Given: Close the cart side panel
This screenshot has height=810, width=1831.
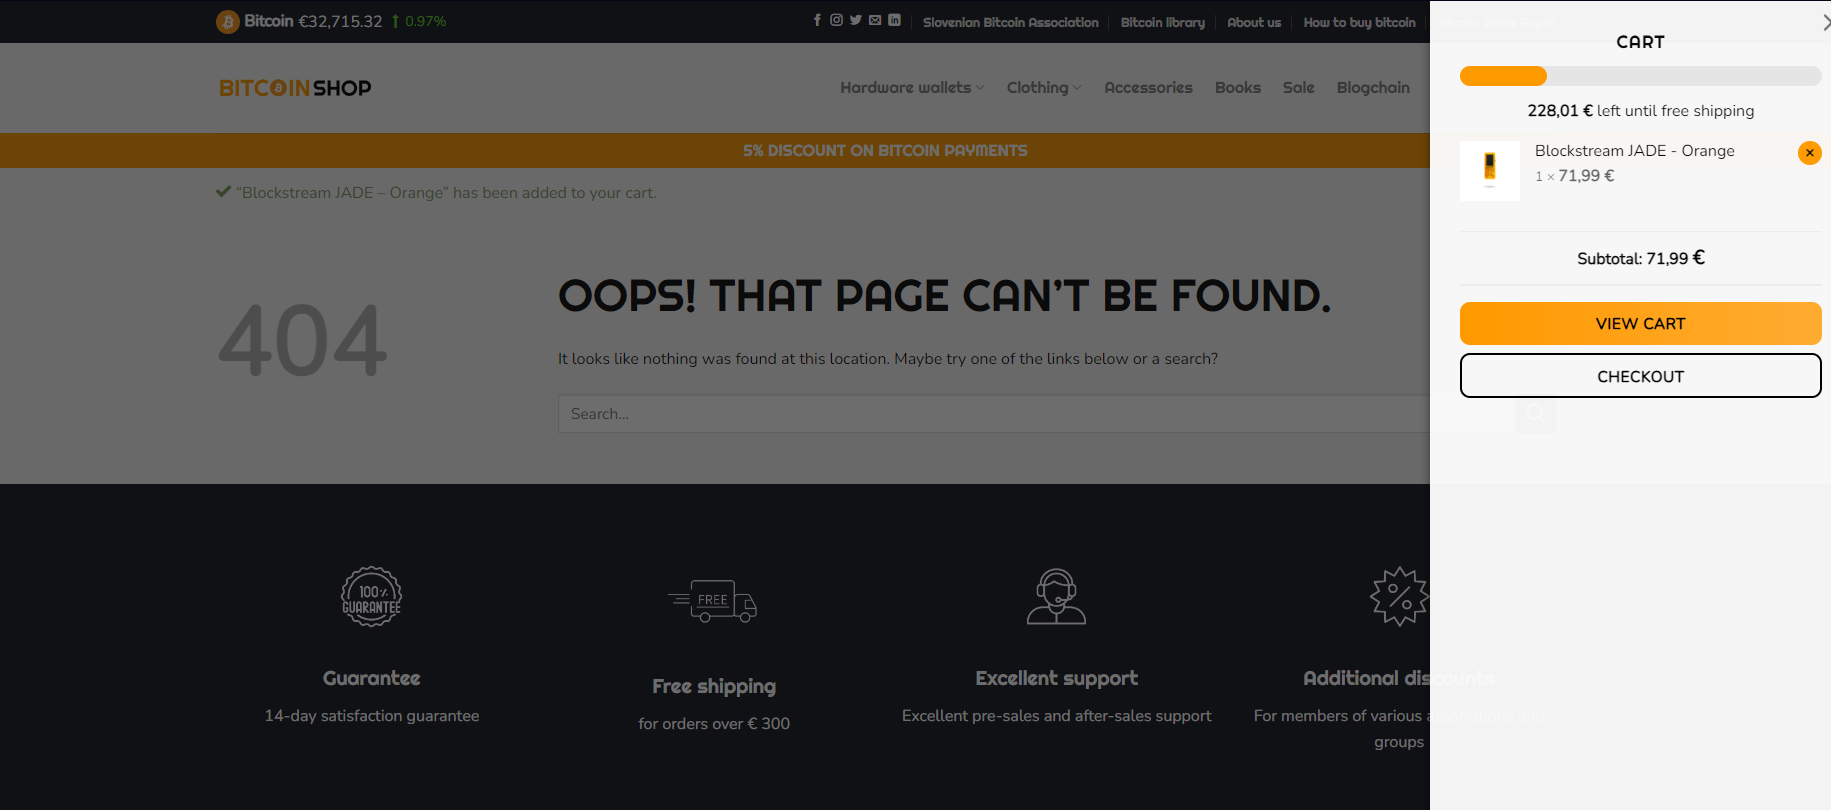Looking at the screenshot, I should 1825,22.
